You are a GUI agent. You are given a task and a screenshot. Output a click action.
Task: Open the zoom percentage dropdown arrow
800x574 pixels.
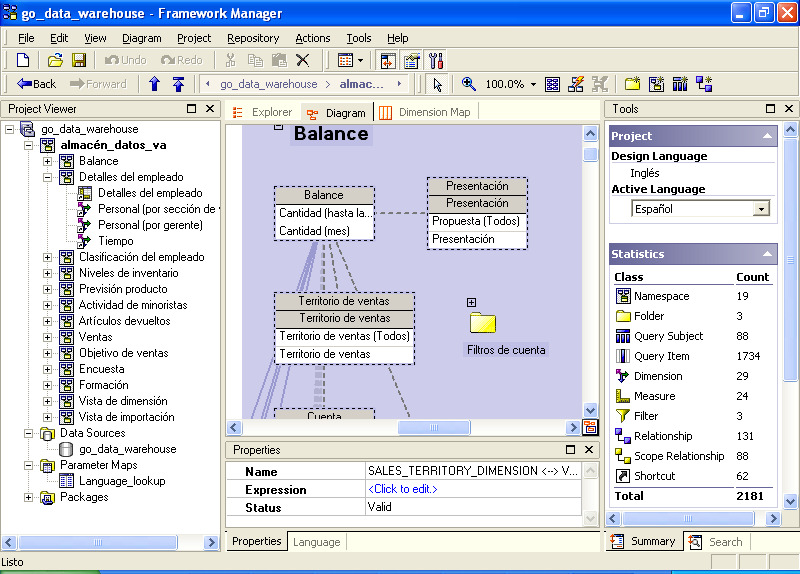tap(533, 84)
